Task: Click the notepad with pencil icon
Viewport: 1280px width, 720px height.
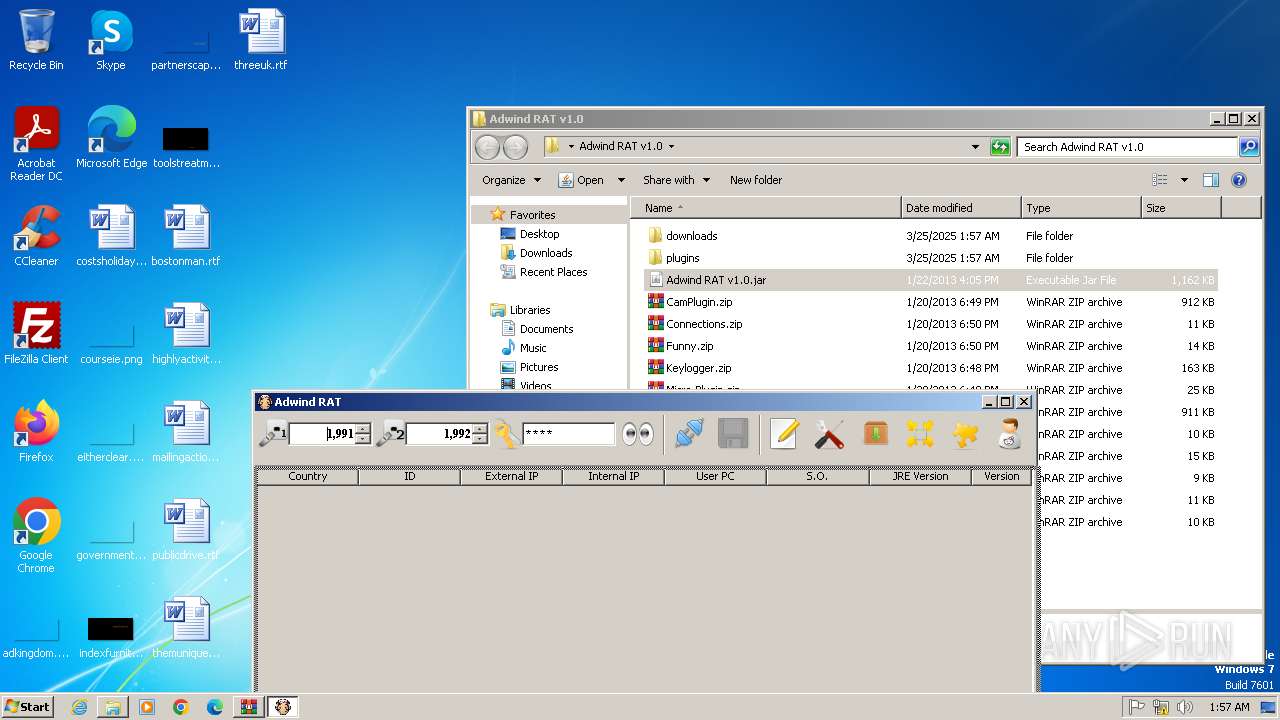Action: pos(784,434)
